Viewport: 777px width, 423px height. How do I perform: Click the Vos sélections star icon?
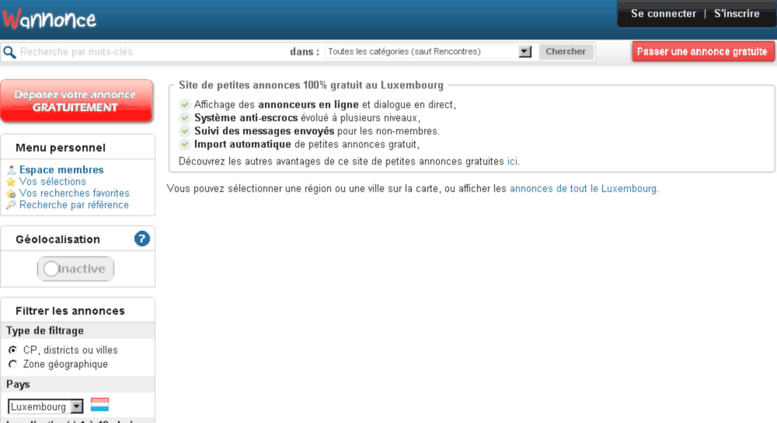(11, 182)
